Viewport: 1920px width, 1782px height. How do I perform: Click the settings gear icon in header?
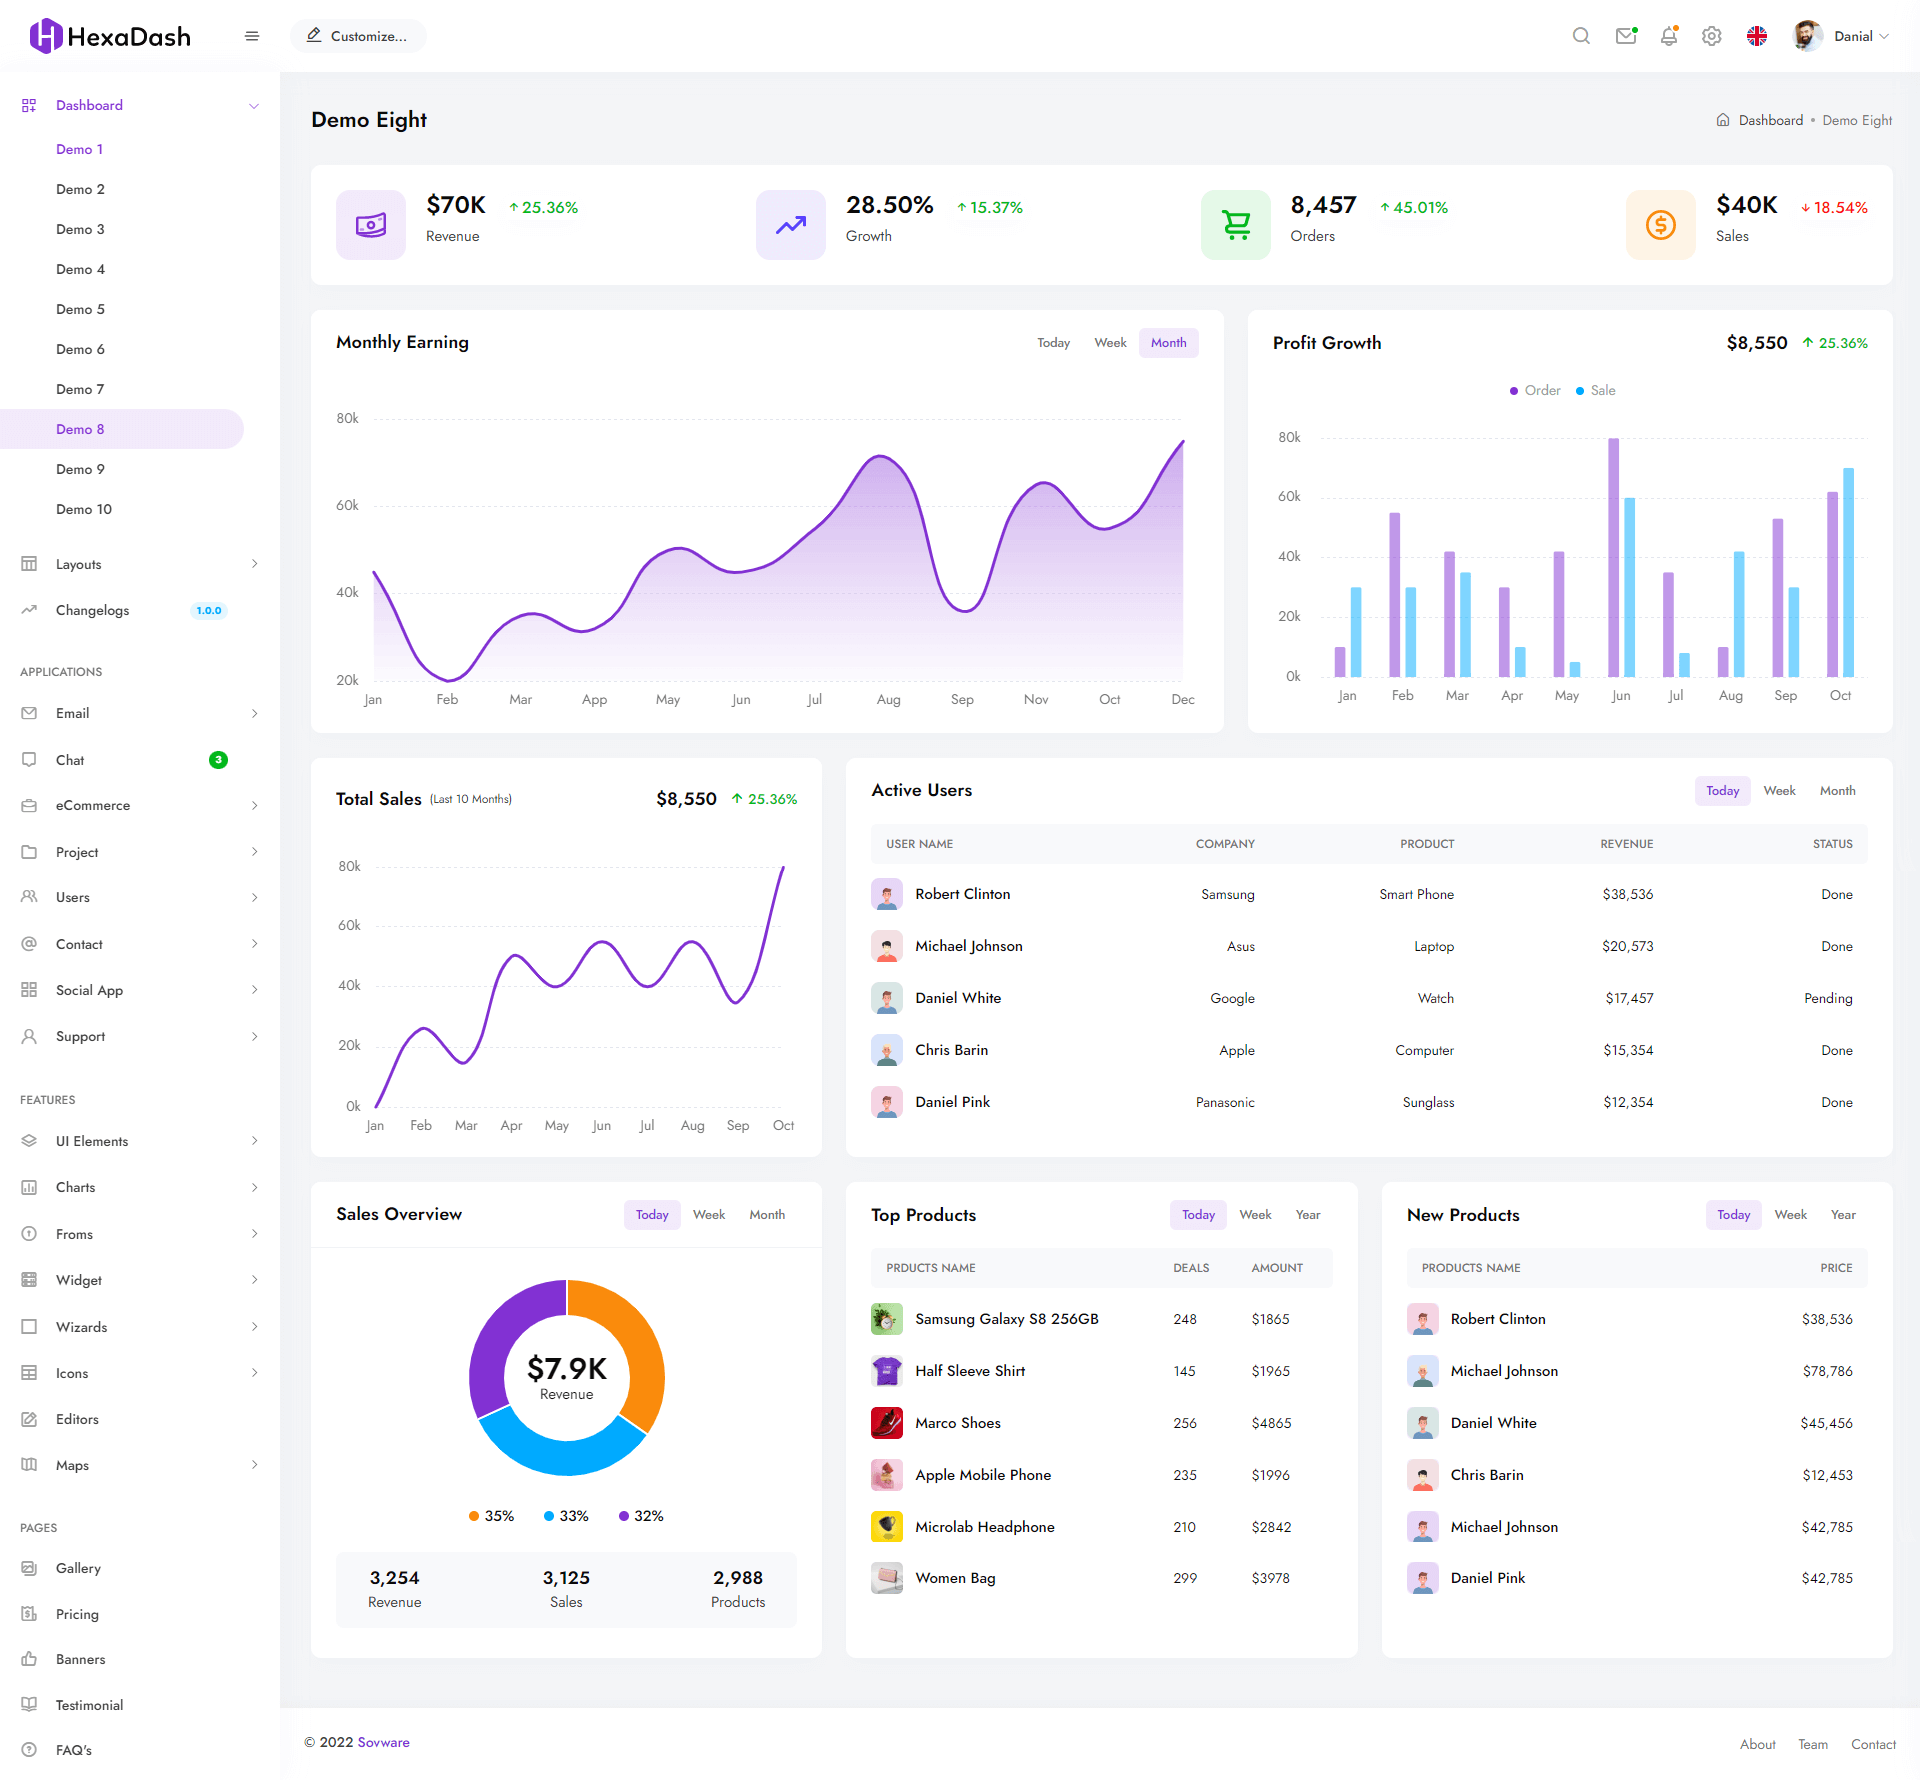pyautogui.click(x=1712, y=36)
